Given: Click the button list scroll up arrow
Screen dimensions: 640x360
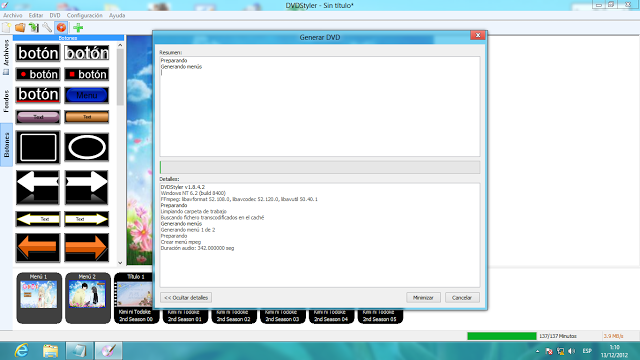Looking at the screenshot, I should [120, 45].
